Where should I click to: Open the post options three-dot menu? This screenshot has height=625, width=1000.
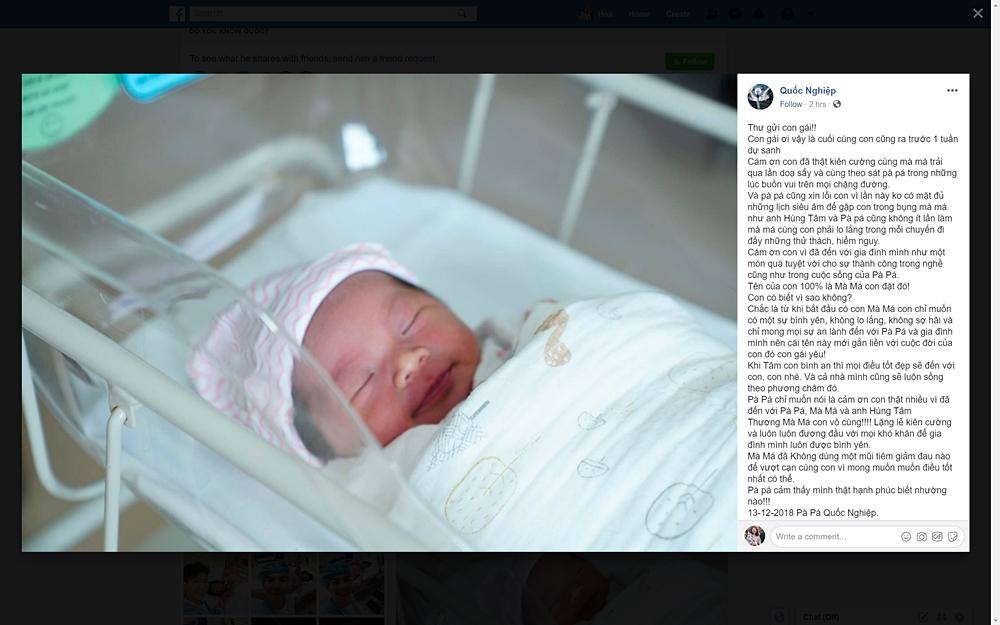tap(952, 91)
